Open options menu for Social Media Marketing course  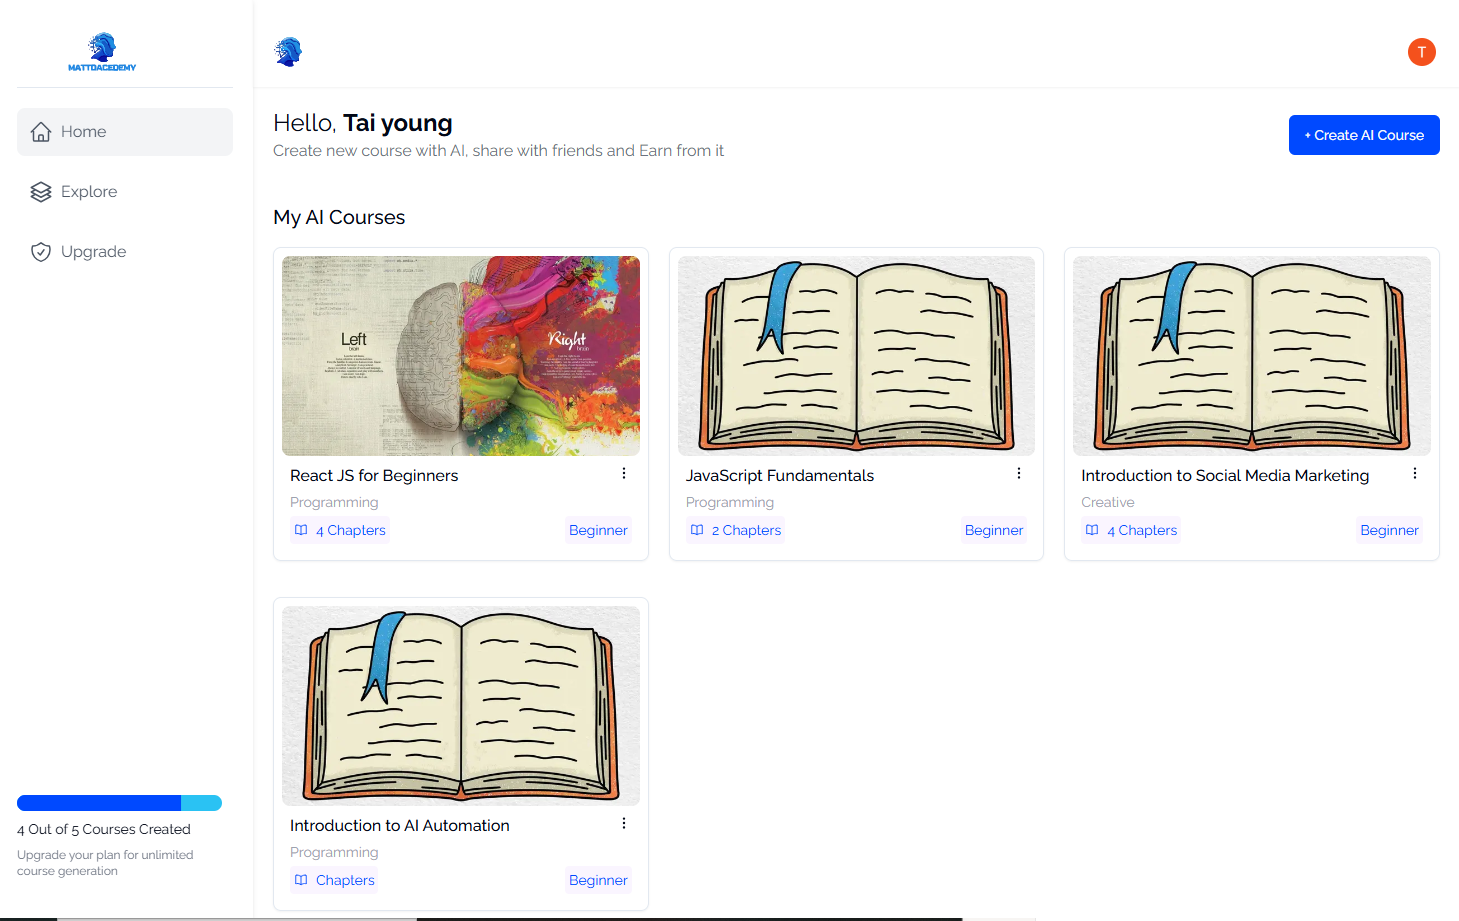[1415, 474]
